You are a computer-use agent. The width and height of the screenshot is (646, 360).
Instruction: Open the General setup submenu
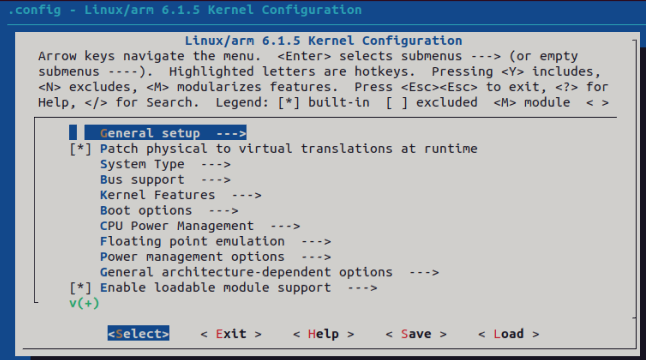(165, 133)
